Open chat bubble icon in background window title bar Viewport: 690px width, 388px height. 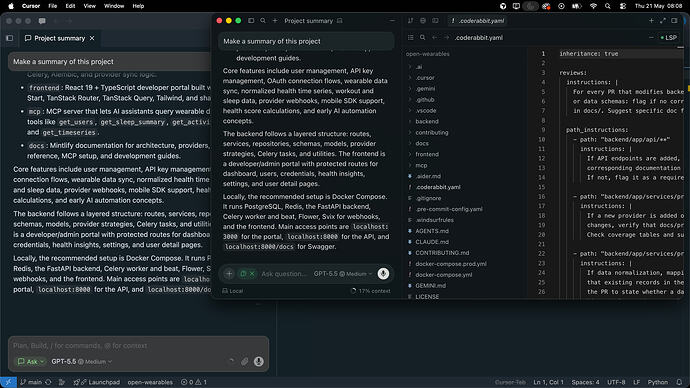[42, 21]
